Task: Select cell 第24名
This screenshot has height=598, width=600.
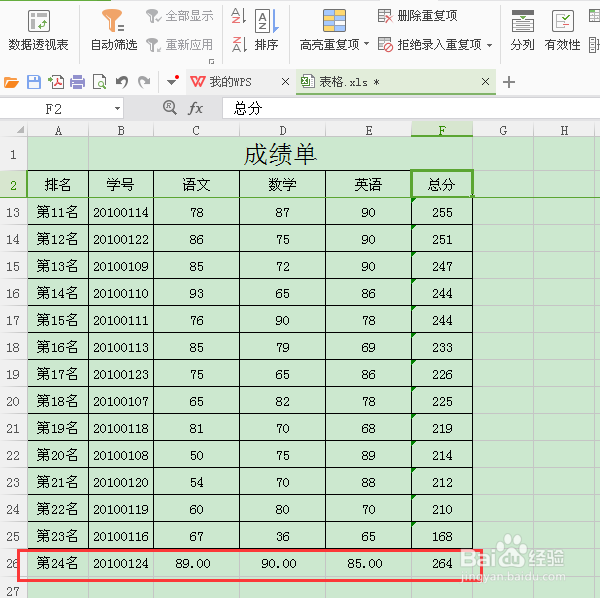Action: point(58,563)
